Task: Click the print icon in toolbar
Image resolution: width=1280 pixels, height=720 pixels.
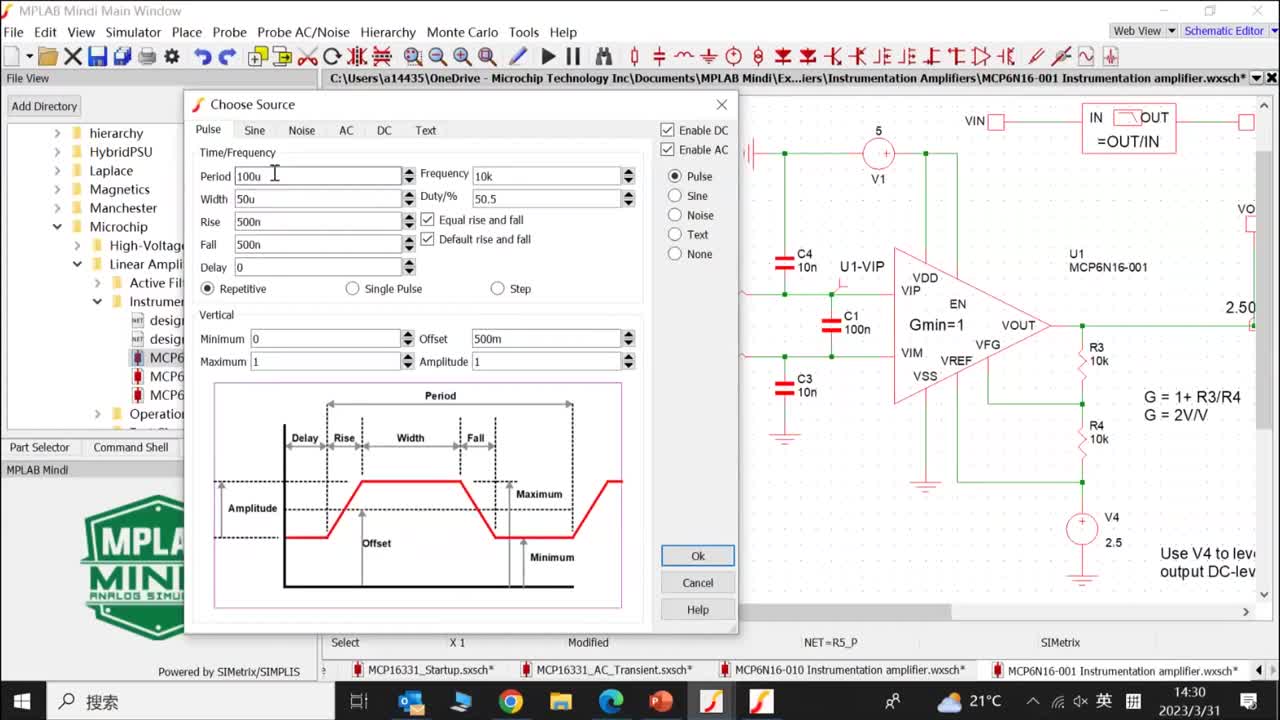Action: pos(147,57)
